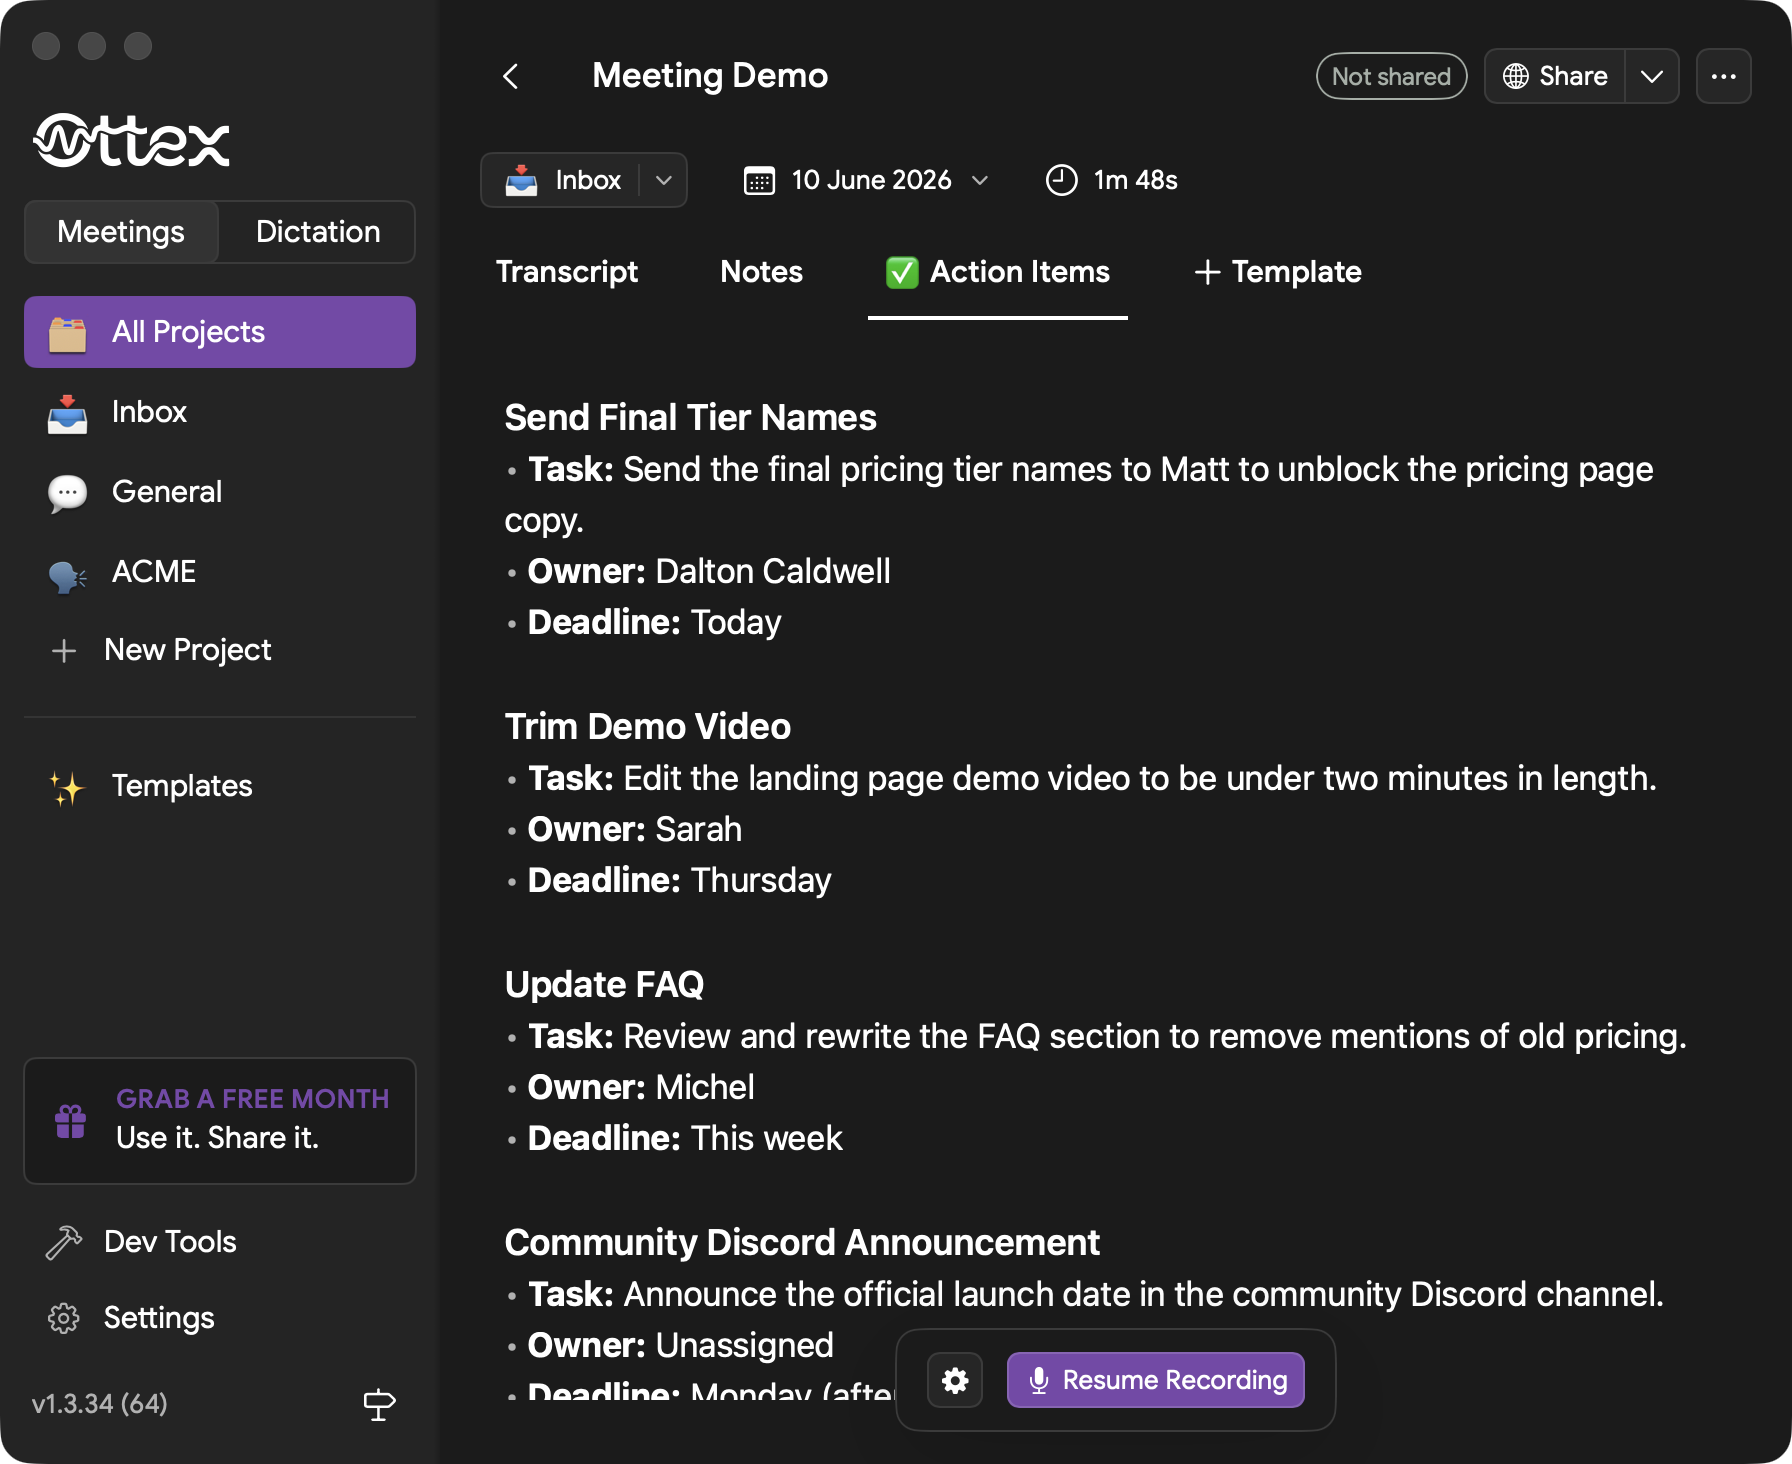
Task: Expand the Share dropdown arrow
Action: [x=1652, y=76]
